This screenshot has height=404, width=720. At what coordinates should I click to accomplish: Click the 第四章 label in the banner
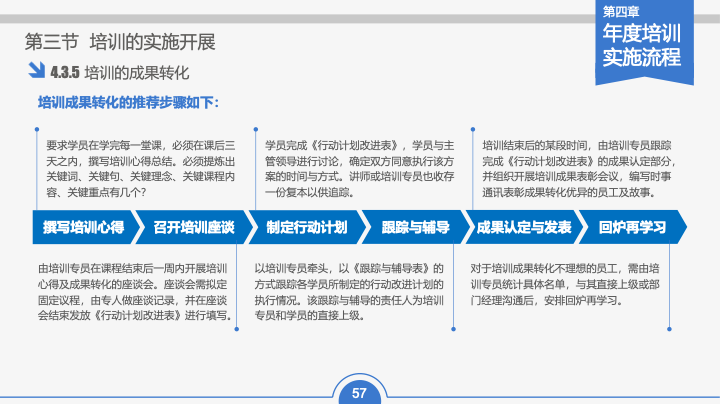621,11
